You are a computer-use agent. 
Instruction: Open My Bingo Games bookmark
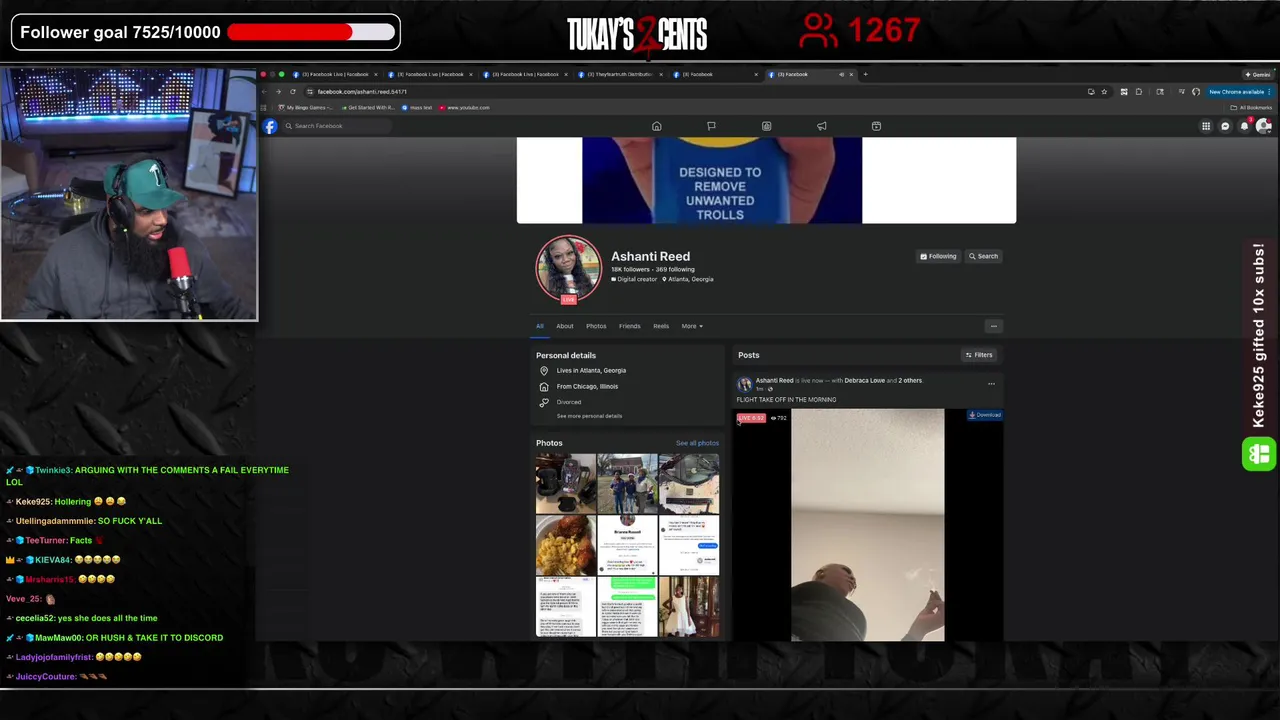point(306,107)
